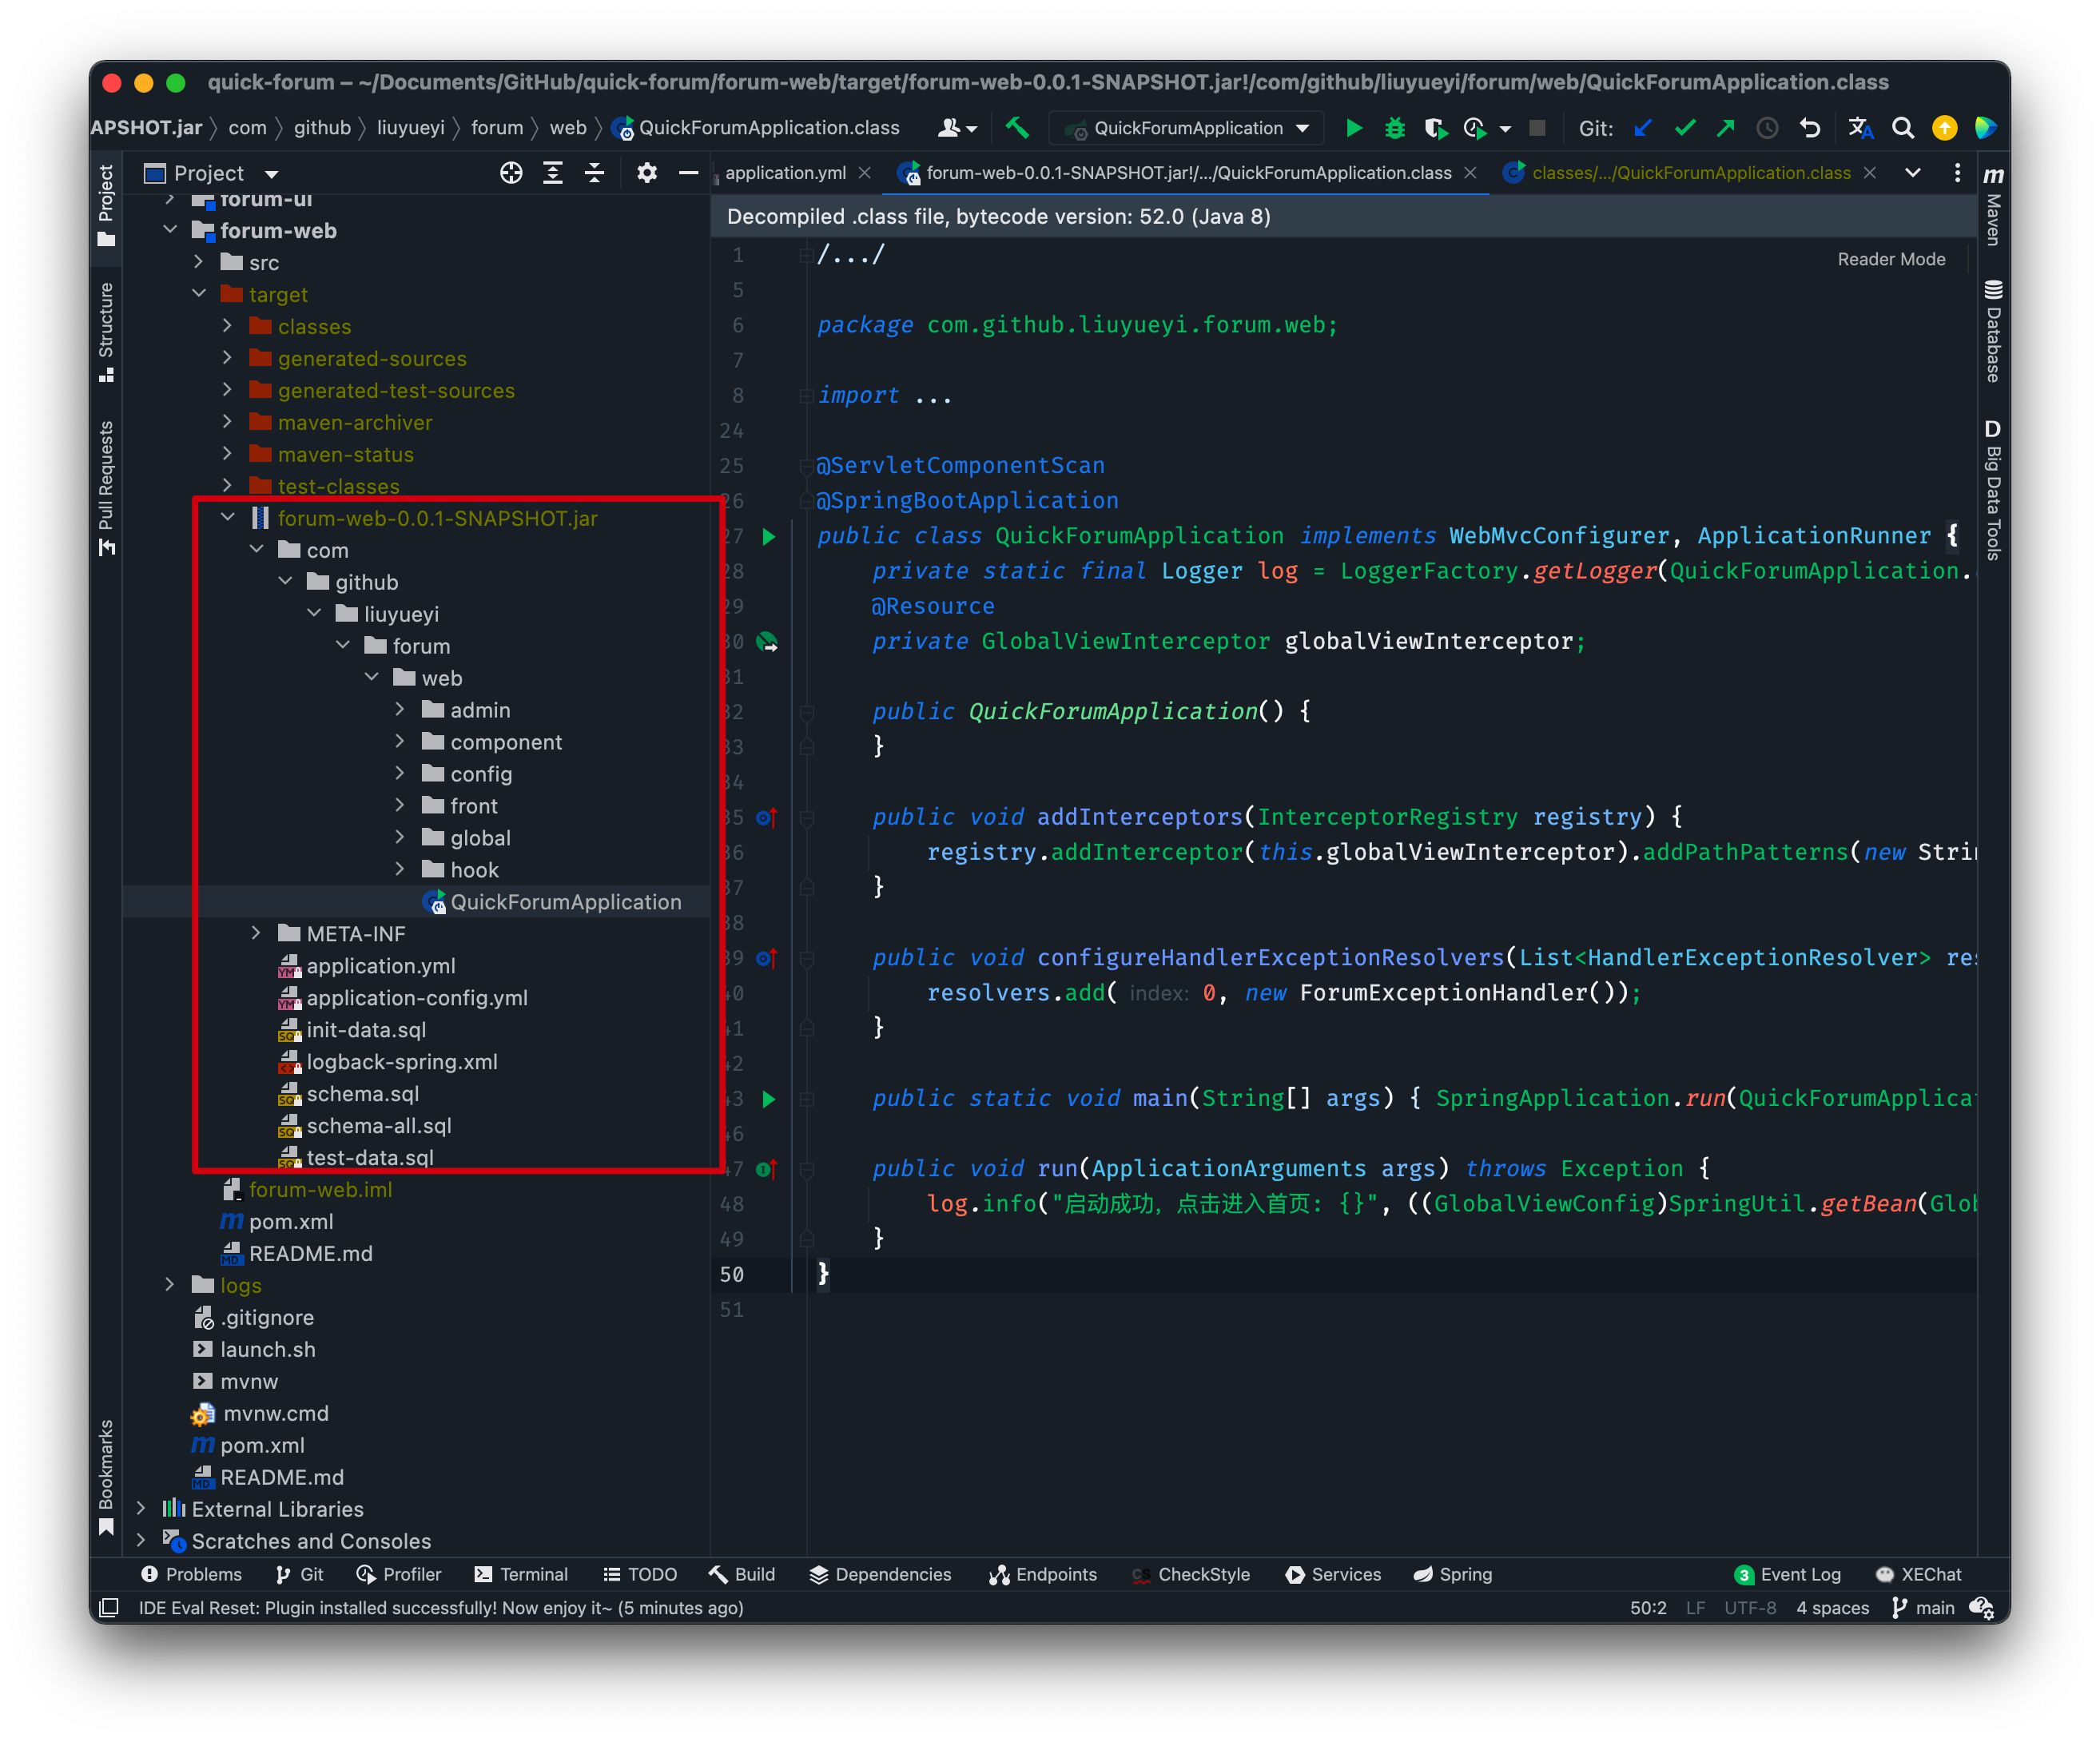Select schema-all.sql in project tree
The image size is (2100, 1742).
(378, 1125)
